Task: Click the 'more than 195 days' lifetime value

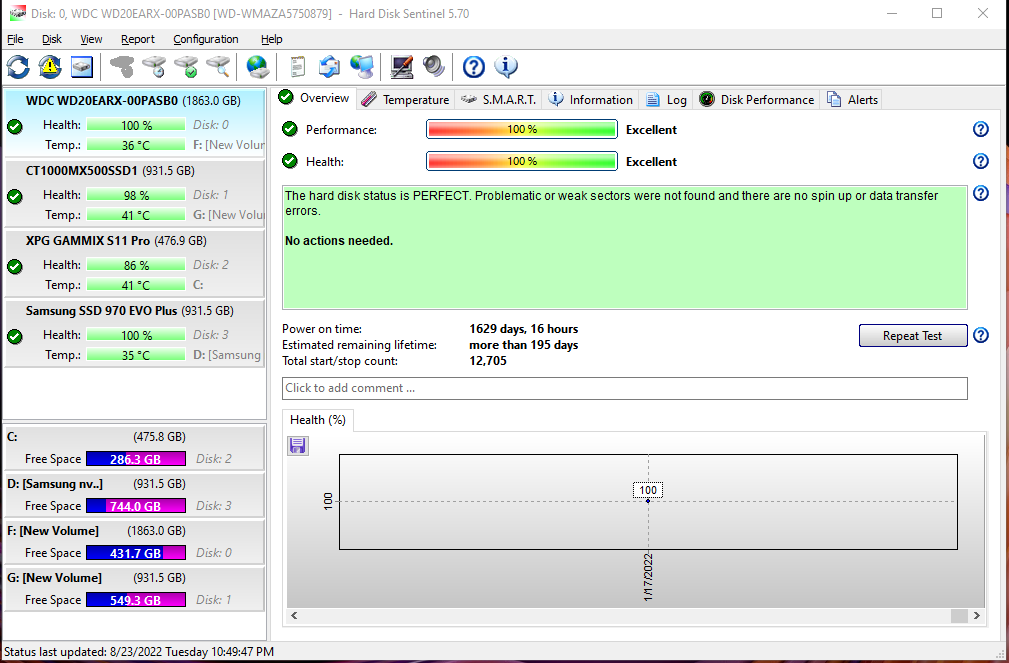Action: click(x=524, y=345)
